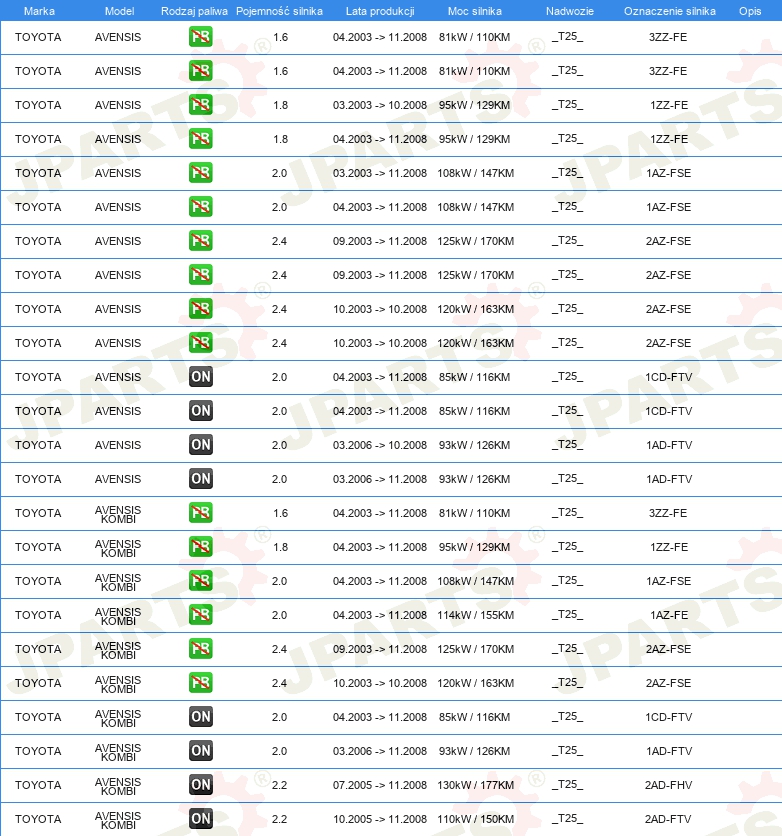Select production dates 03.2003 -> 11.2008
Image resolution: width=782 pixels, height=836 pixels.
click(x=380, y=174)
